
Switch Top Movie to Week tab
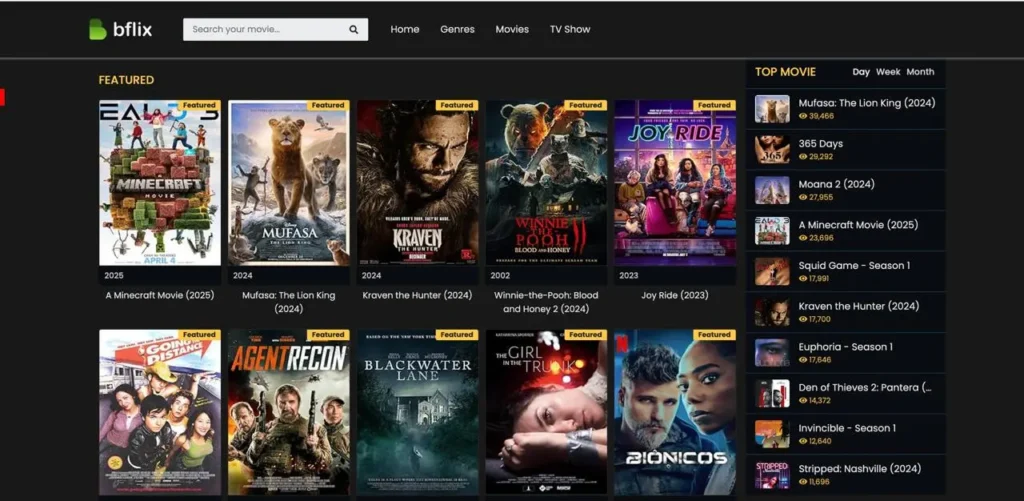click(x=888, y=72)
